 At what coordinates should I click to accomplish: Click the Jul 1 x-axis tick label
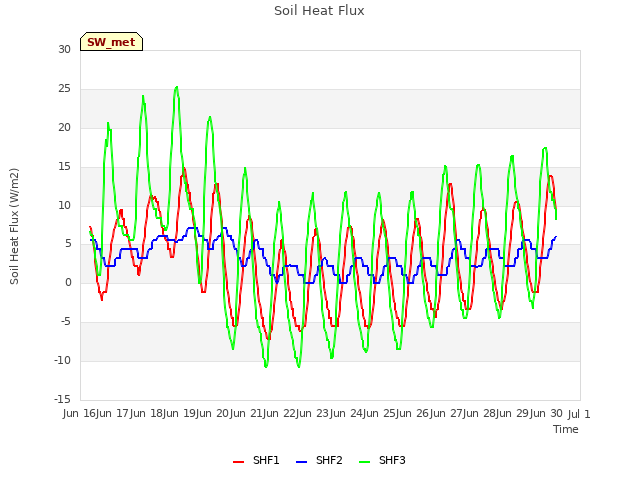coord(579,414)
